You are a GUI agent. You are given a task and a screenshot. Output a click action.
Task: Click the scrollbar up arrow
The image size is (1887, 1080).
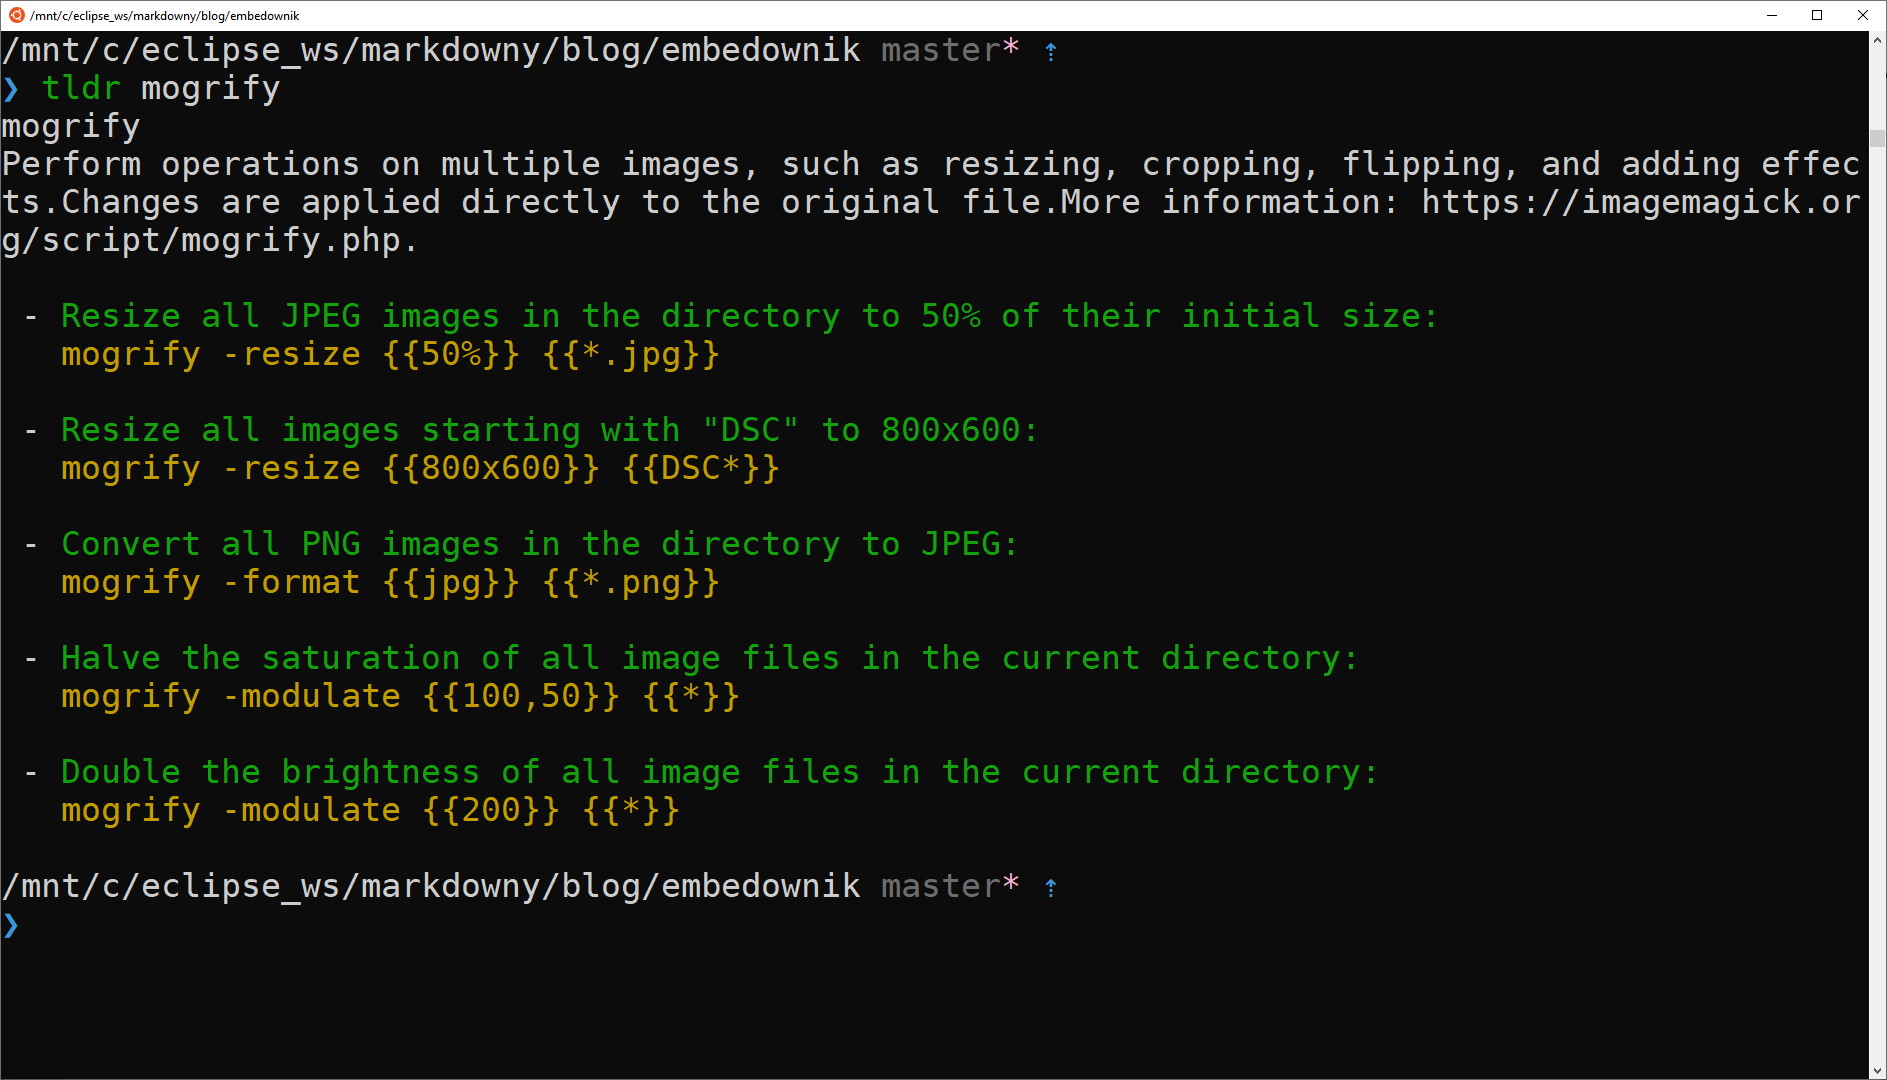coord(1877,40)
